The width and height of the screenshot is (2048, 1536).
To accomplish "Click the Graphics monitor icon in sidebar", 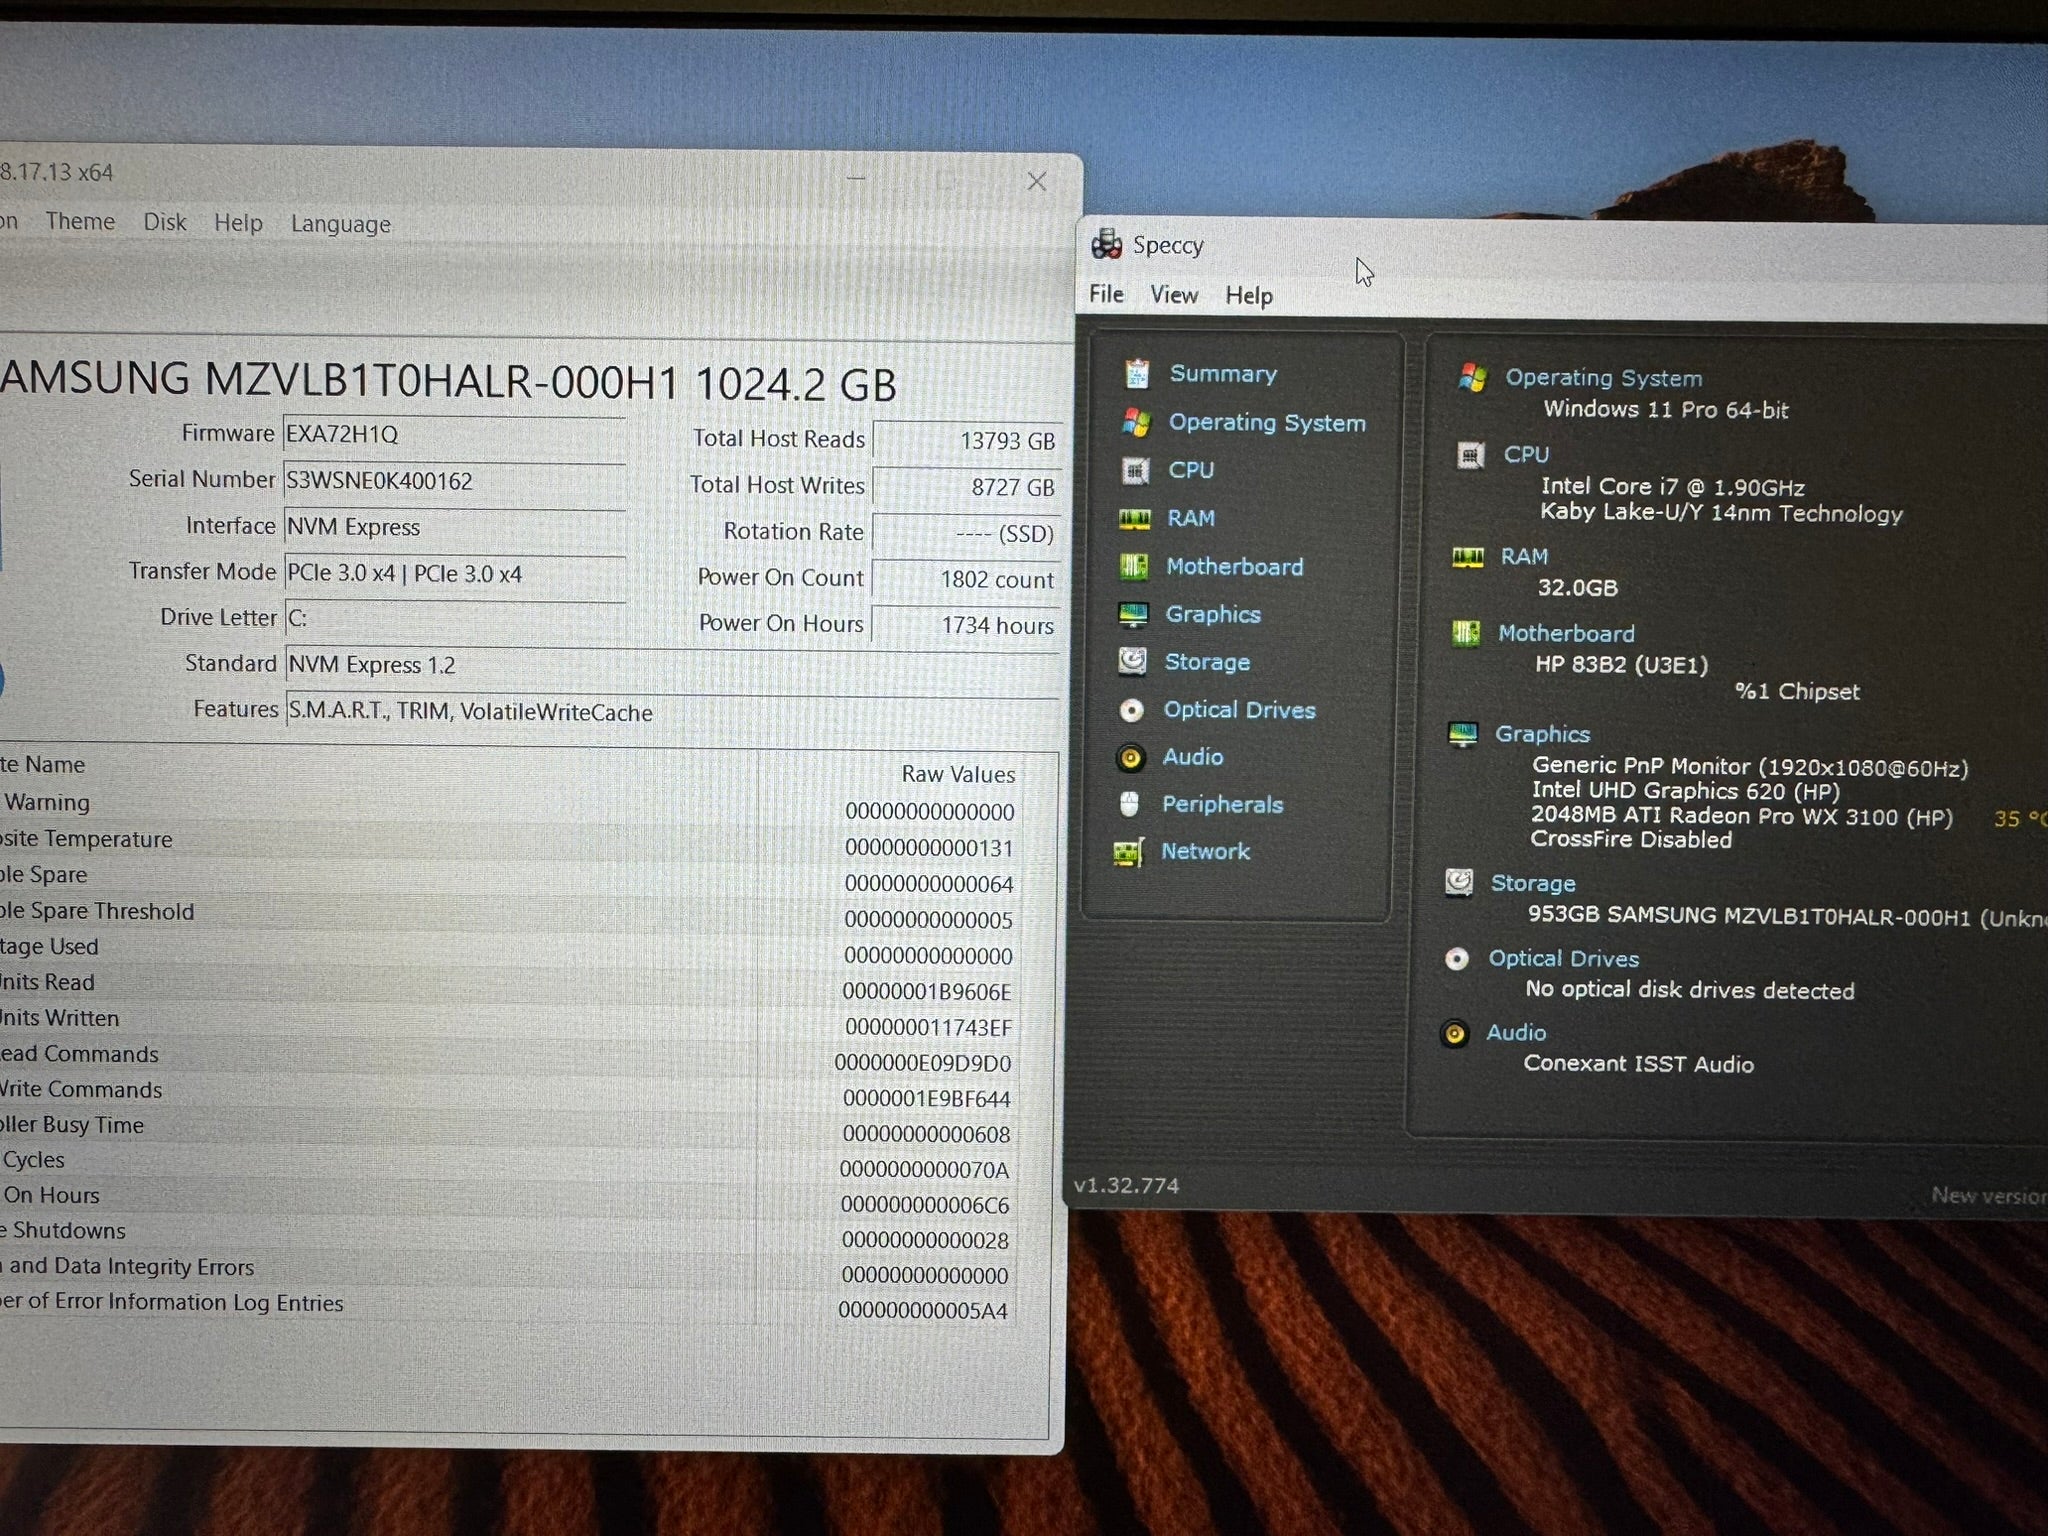I will click(x=1133, y=614).
